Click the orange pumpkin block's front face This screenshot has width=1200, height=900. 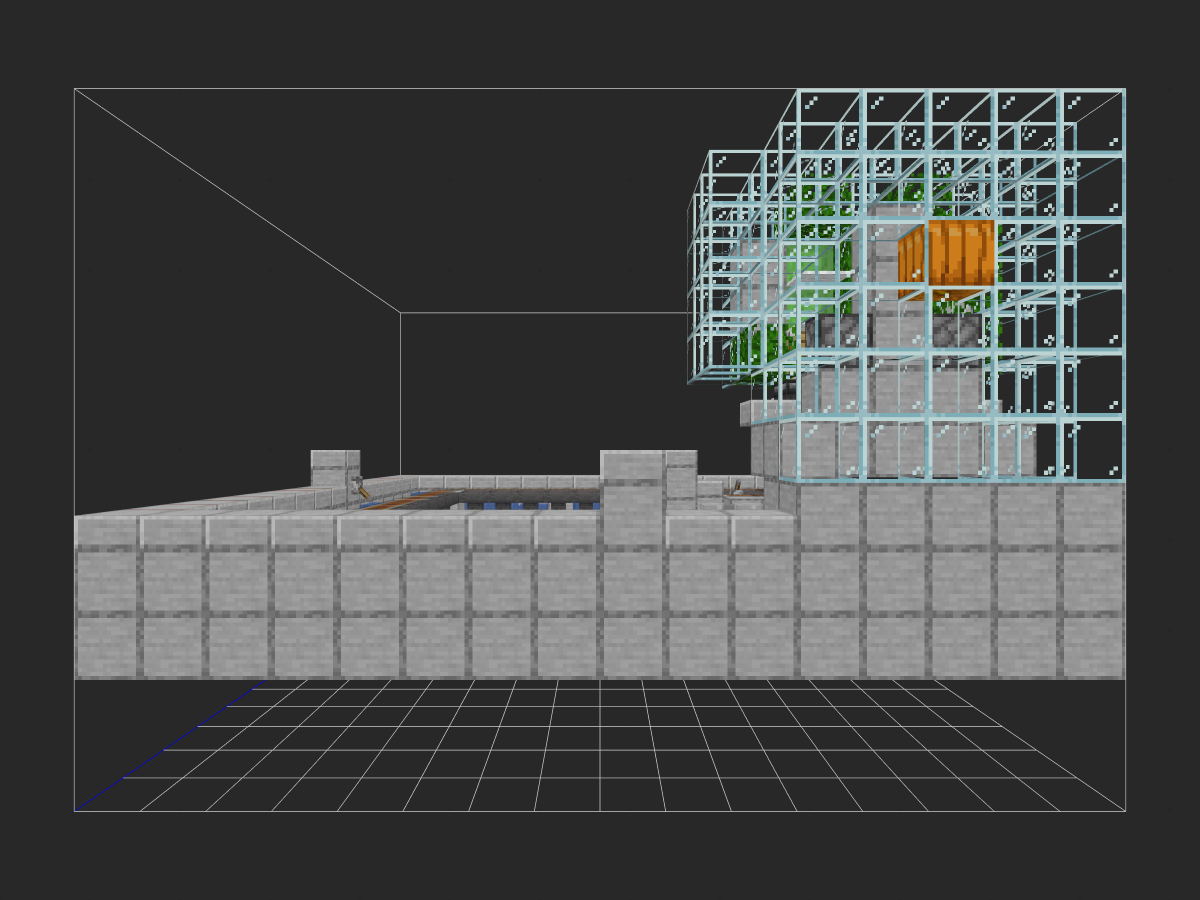(x=961, y=254)
